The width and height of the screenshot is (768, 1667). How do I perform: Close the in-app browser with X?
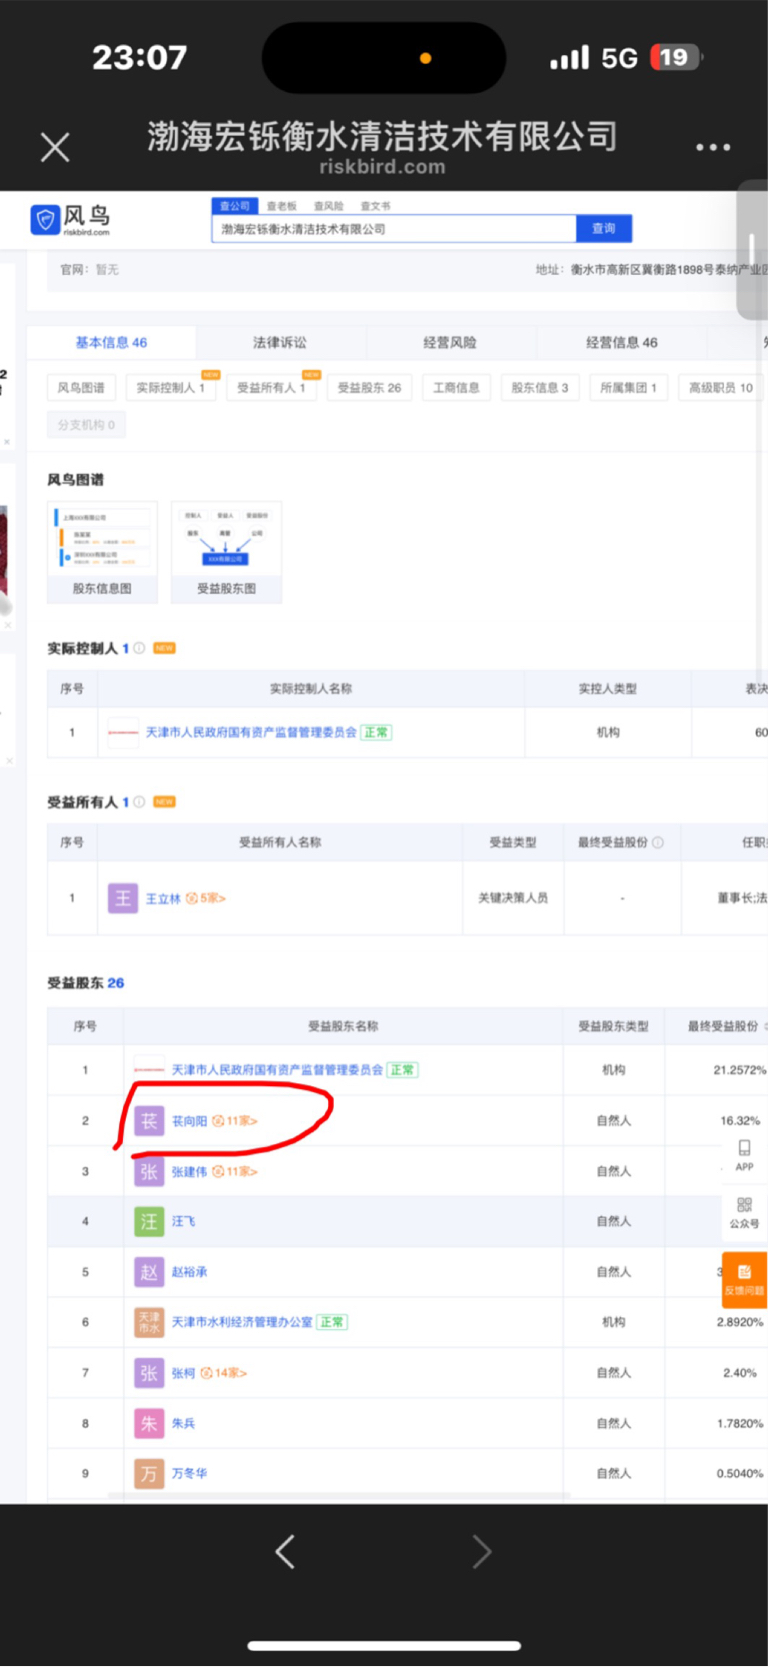55,148
